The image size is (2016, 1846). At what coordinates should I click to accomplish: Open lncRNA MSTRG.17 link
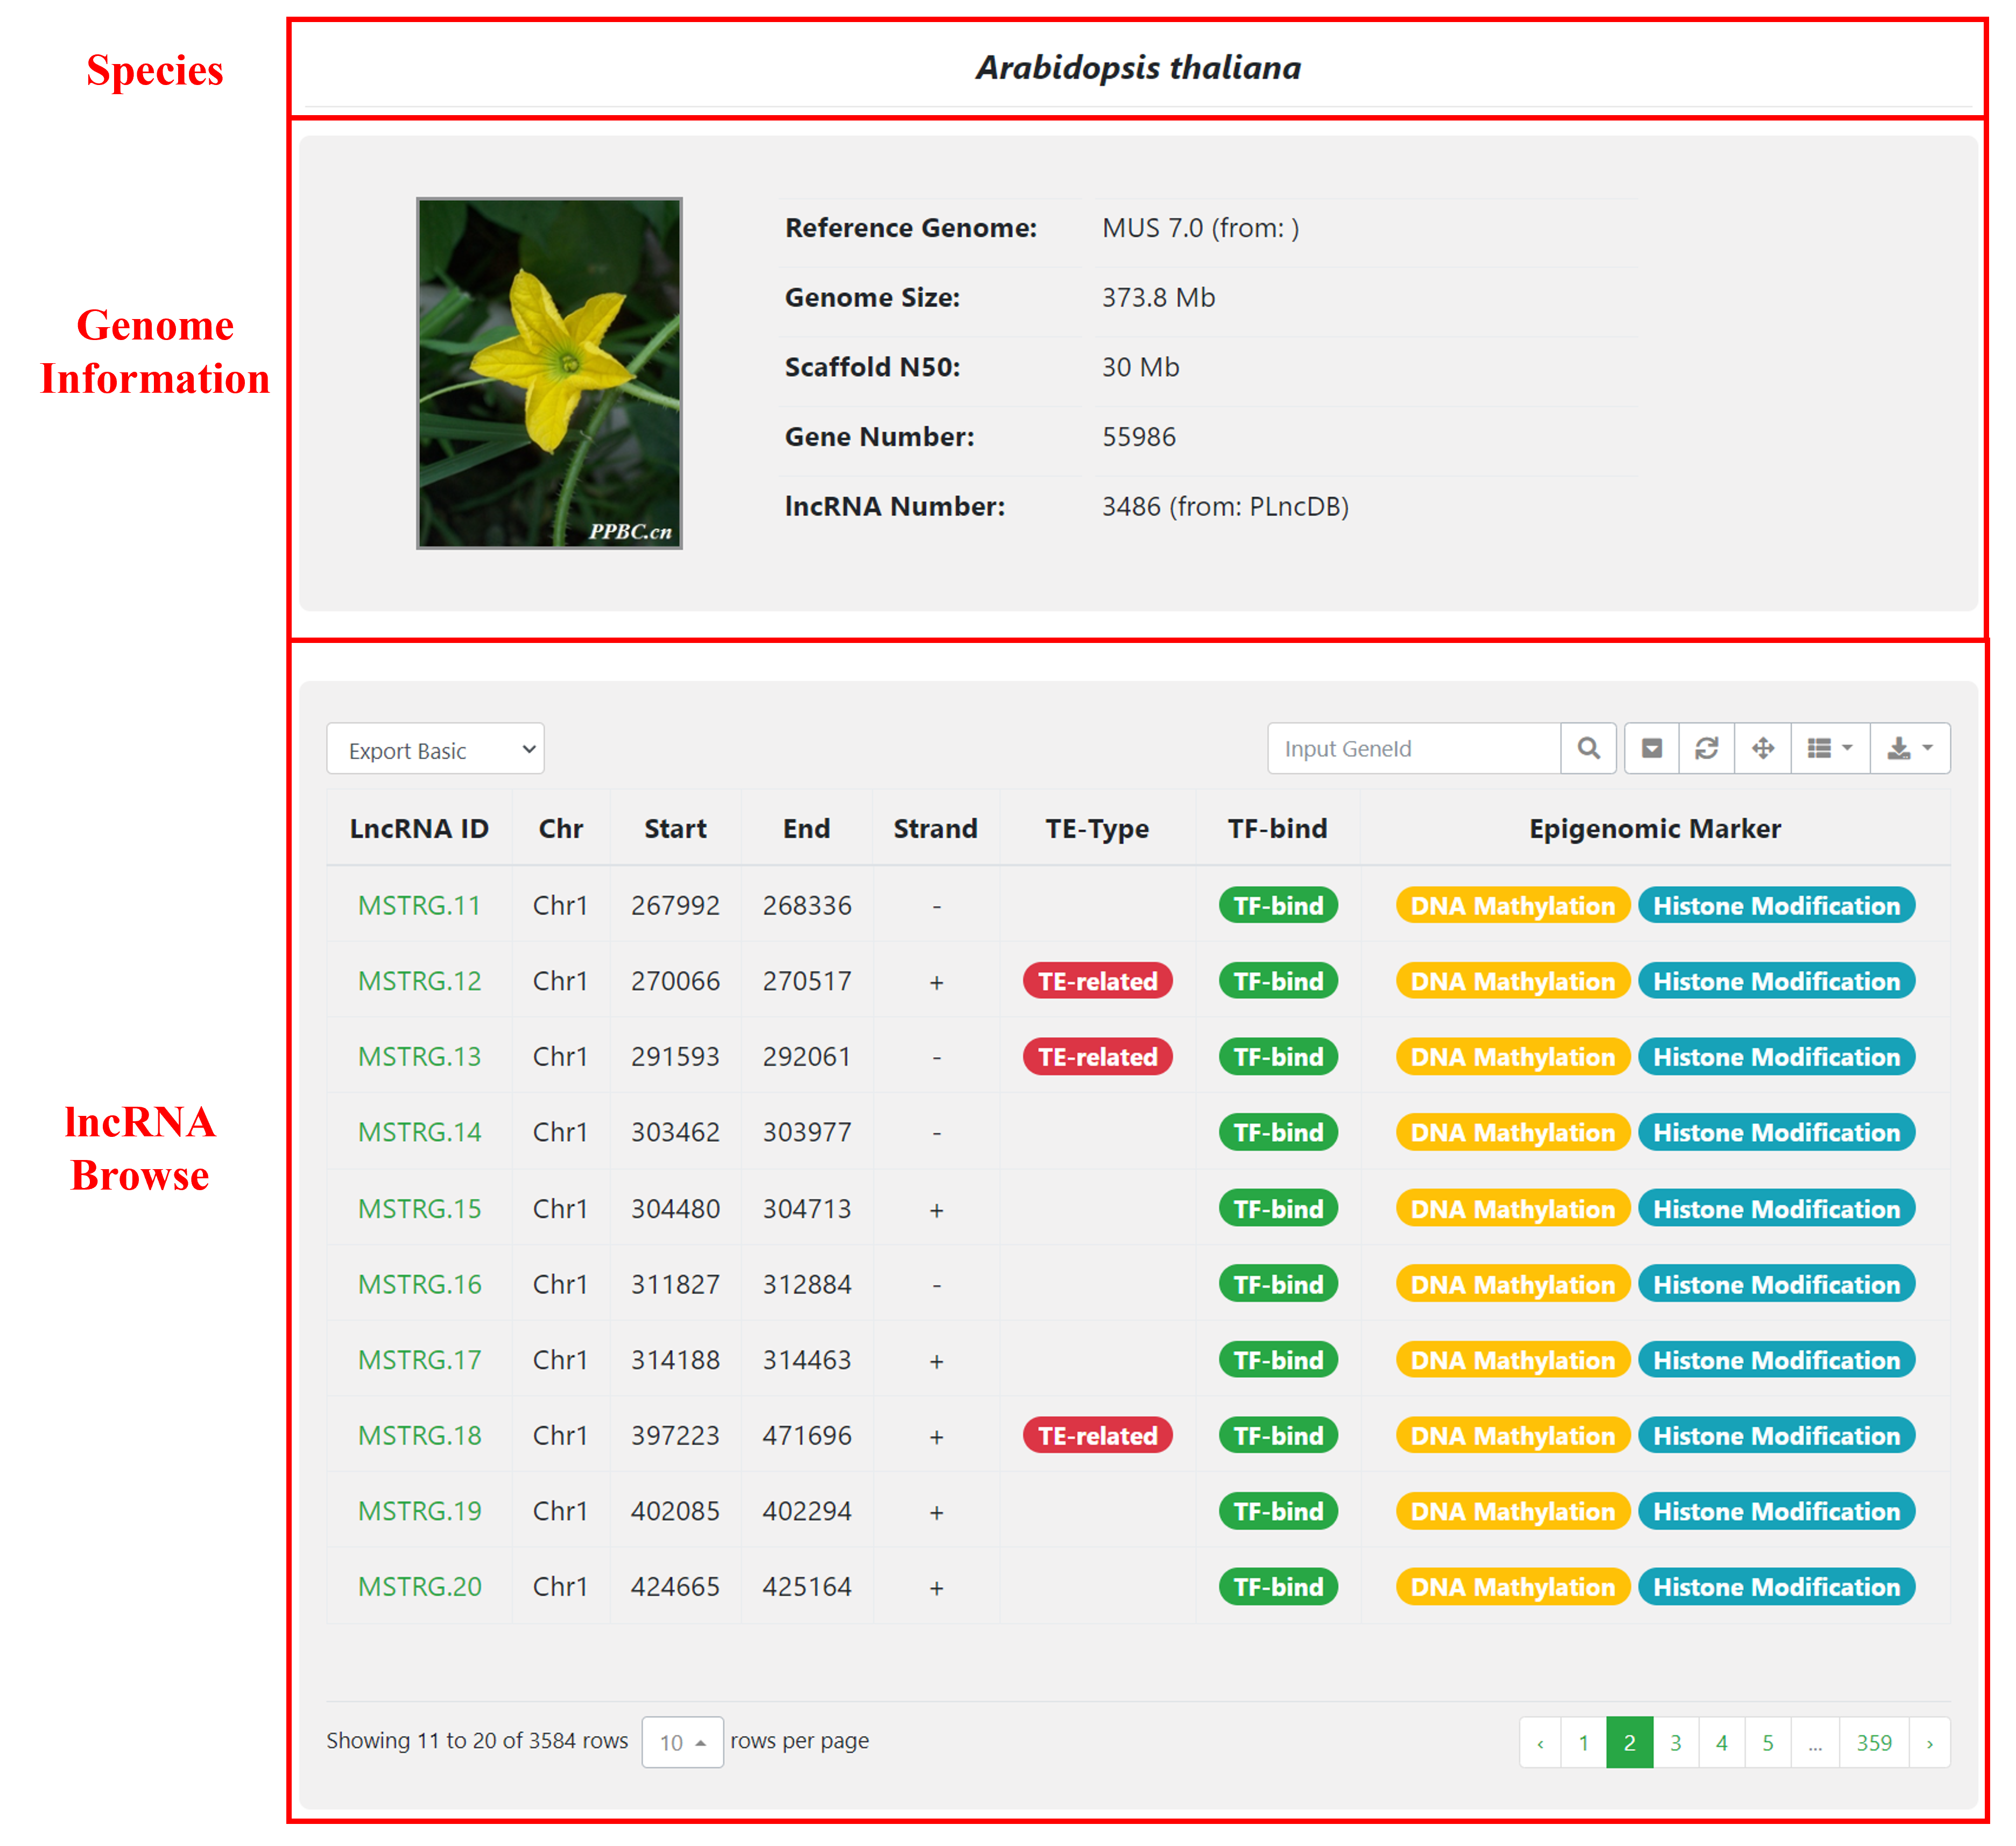tap(419, 1360)
